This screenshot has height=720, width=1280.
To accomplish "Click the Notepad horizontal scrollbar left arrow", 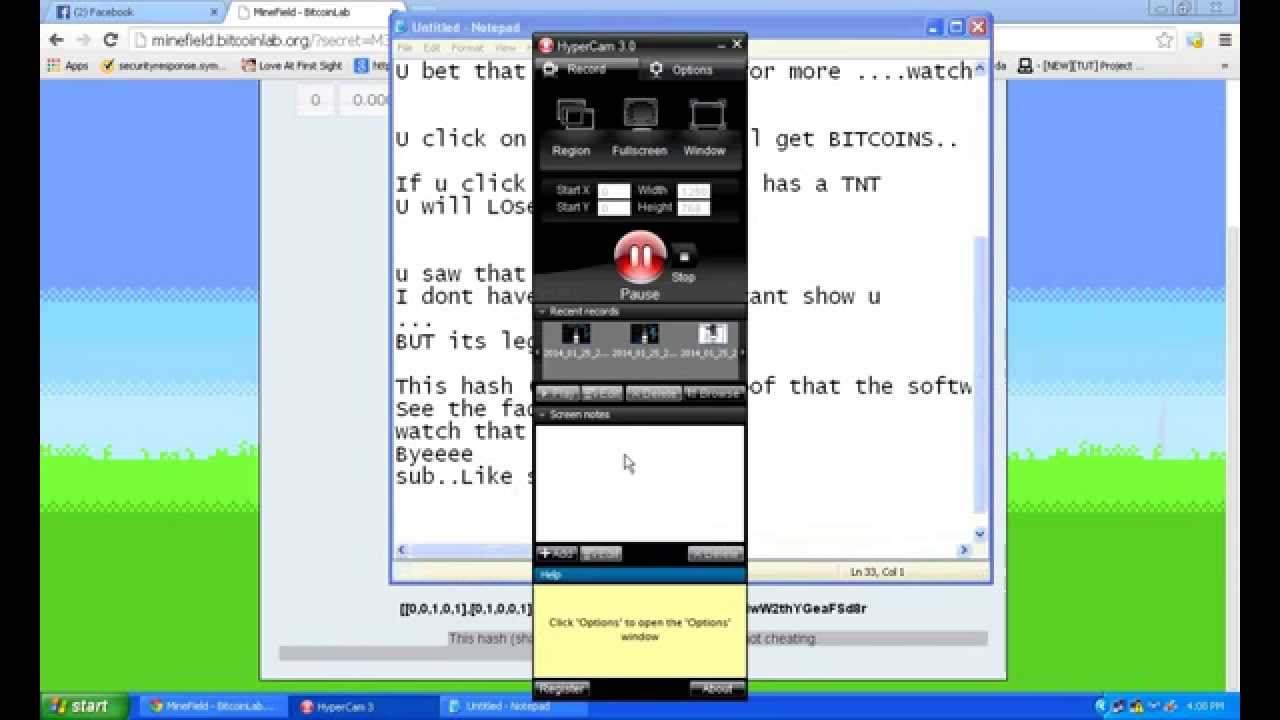I will pos(402,550).
